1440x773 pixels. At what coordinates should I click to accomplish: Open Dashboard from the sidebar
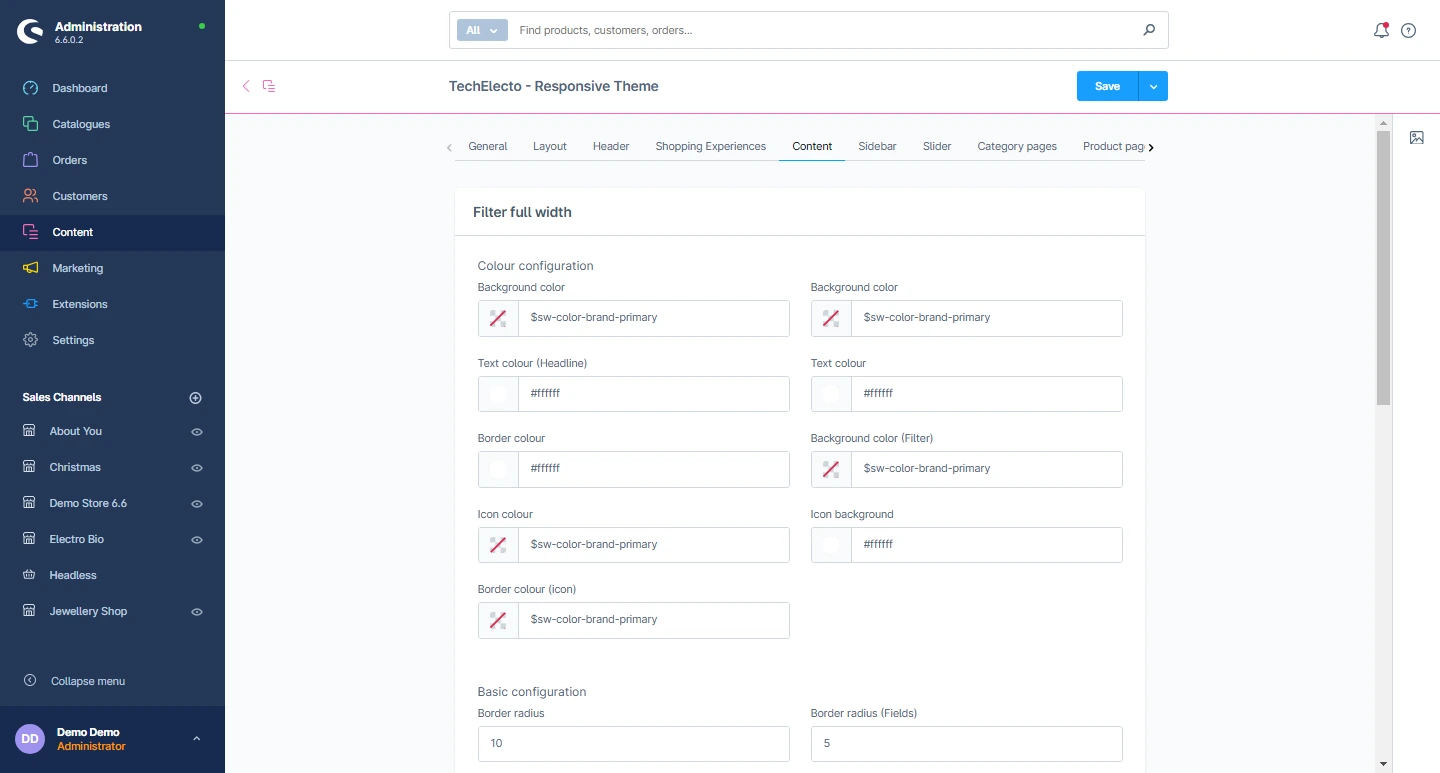pyautogui.click(x=79, y=88)
